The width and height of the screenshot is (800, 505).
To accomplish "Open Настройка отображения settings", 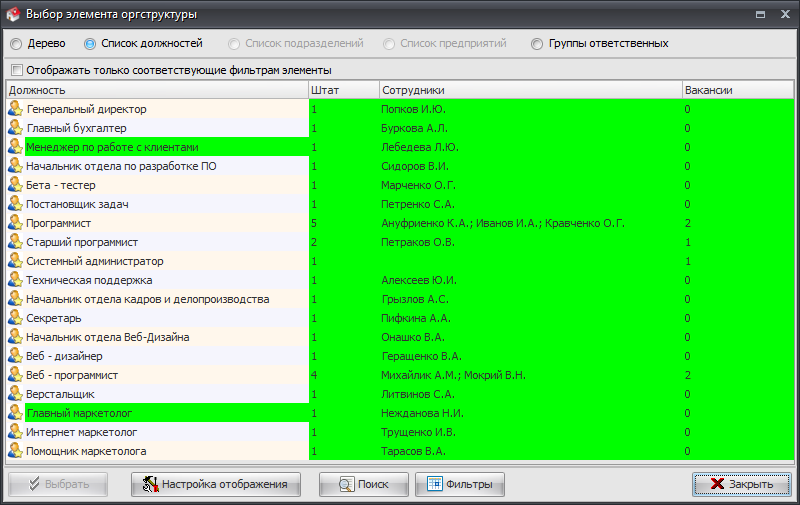I will click(x=215, y=484).
